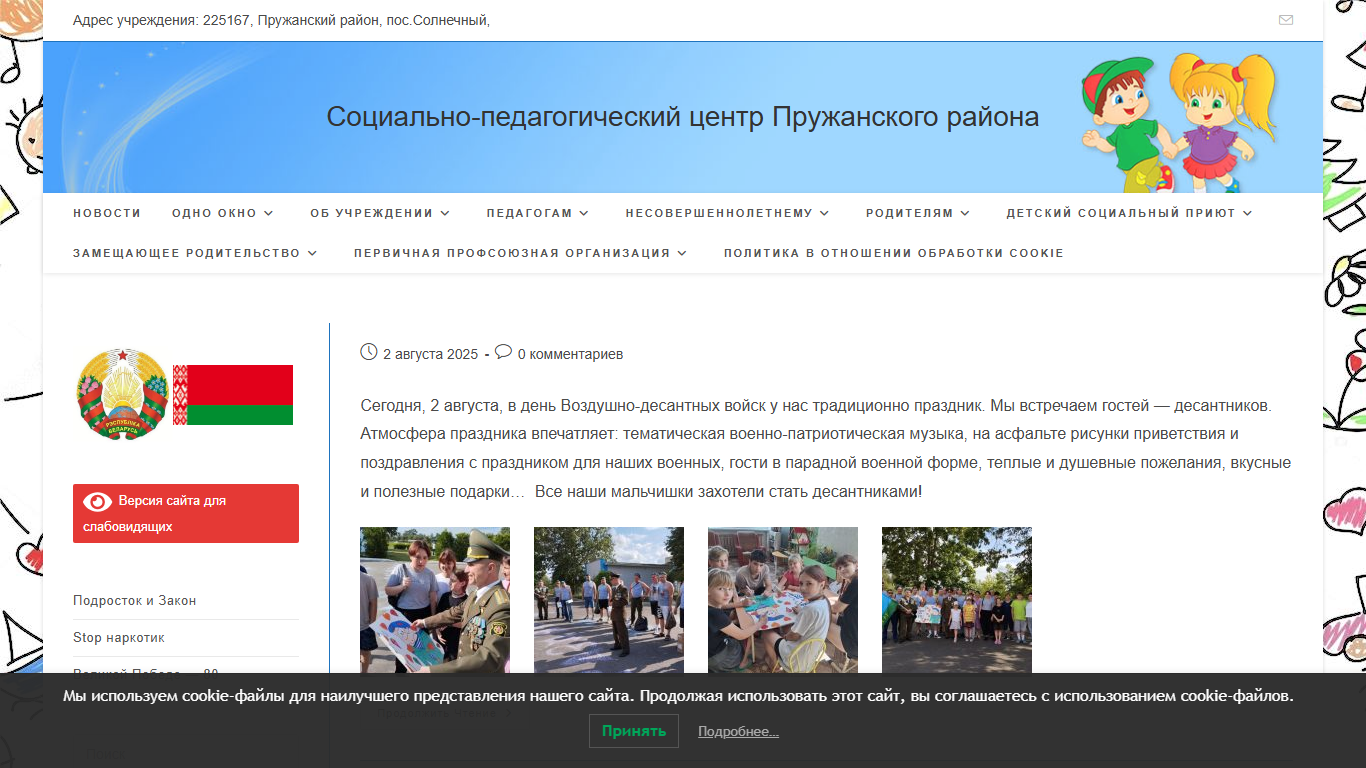
Task: Click the Belarus flag image
Action: click(x=233, y=395)
